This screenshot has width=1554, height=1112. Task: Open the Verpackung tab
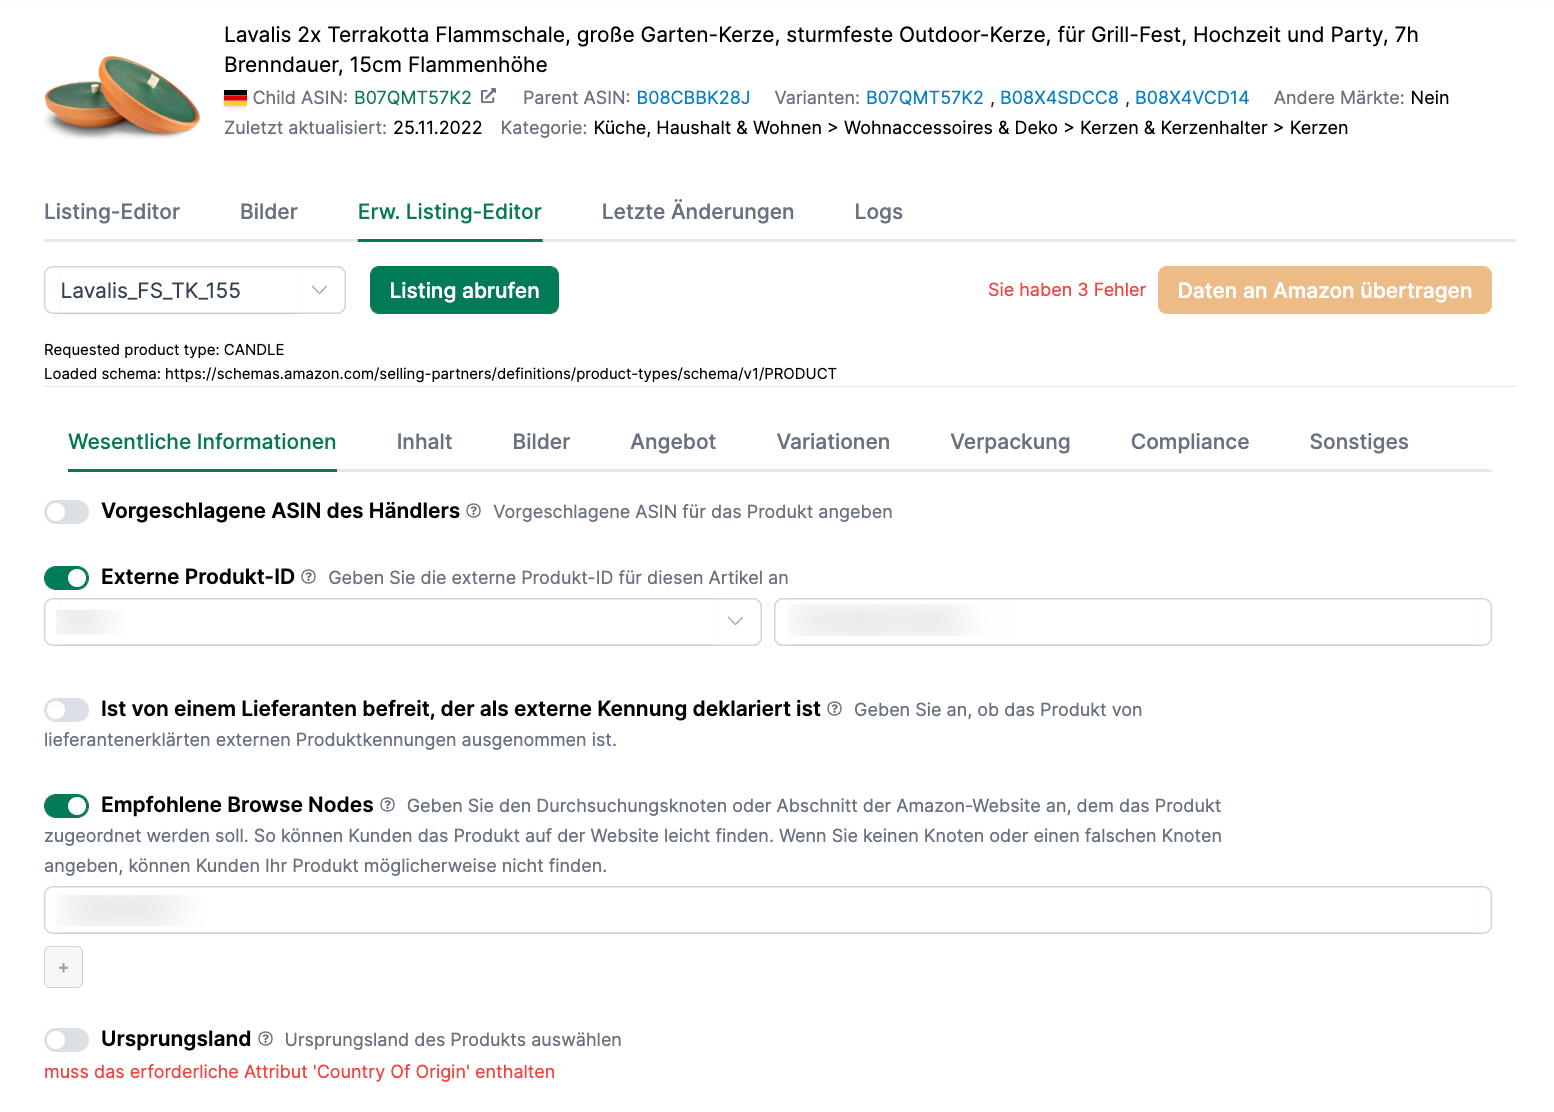coord(1010,442)
